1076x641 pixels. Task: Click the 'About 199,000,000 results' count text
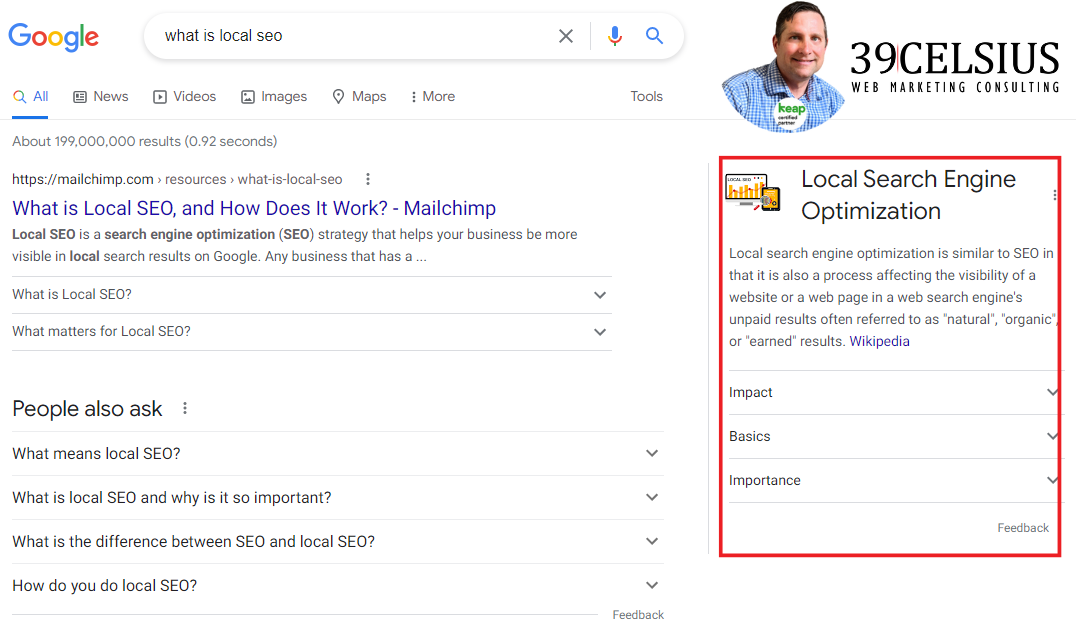coord(145,141)
